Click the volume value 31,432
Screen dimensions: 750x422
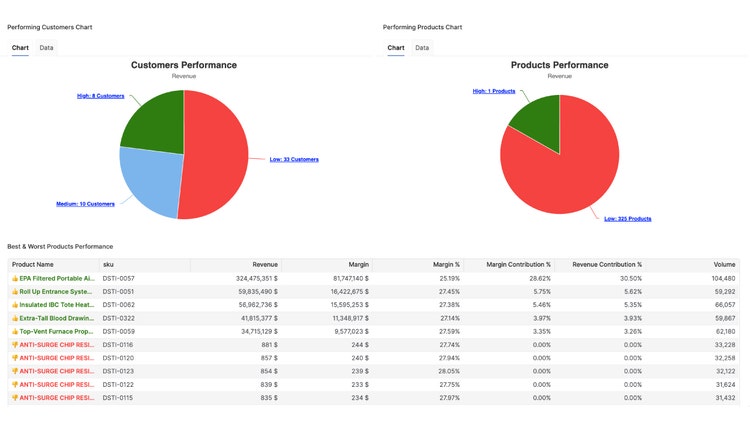pyautogui.click(x=726, y=398)
